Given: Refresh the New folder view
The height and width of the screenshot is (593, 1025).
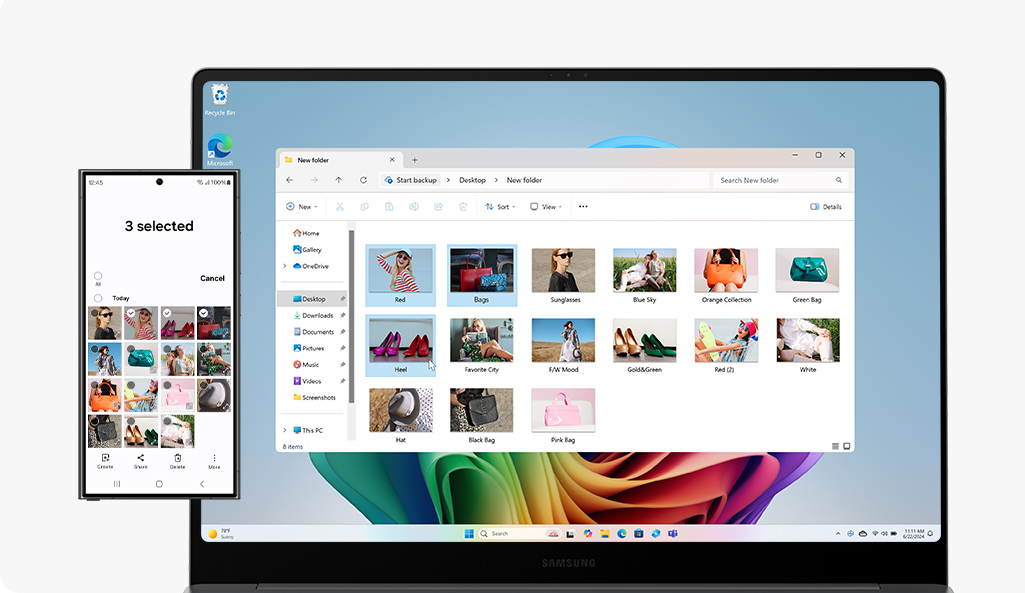Looking at the screenshot, I should coord(363,180).
